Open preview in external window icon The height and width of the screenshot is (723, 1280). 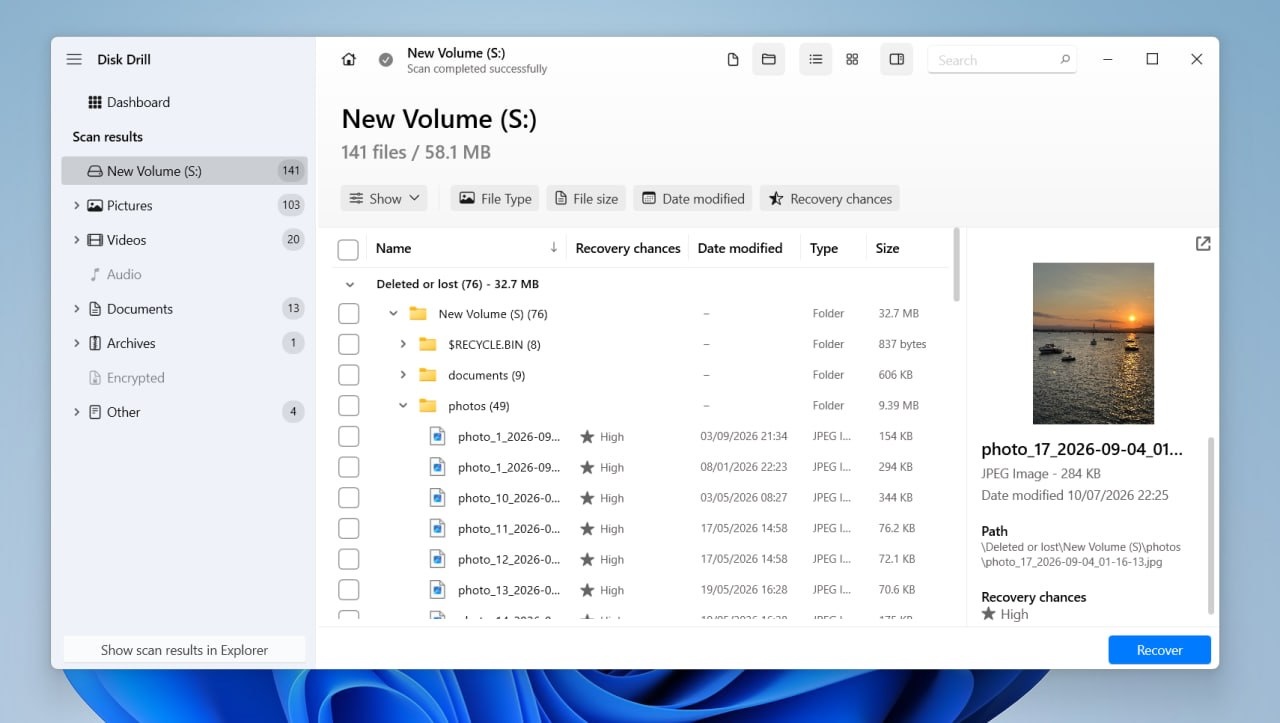pyautogui.click(x=1203, y=243)
